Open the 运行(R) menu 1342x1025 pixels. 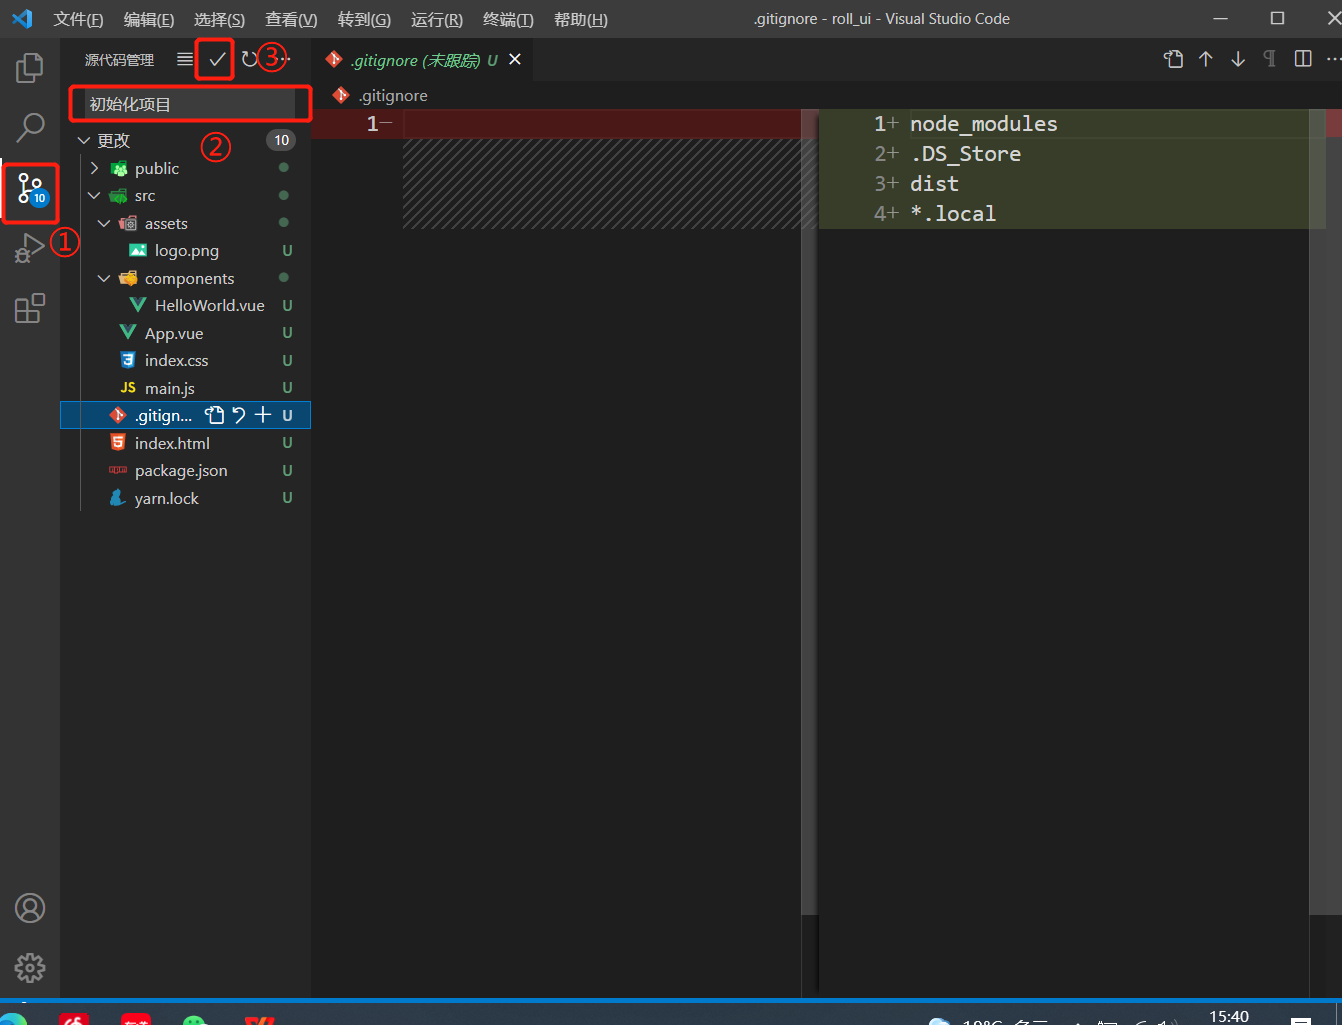click(437, 20)
